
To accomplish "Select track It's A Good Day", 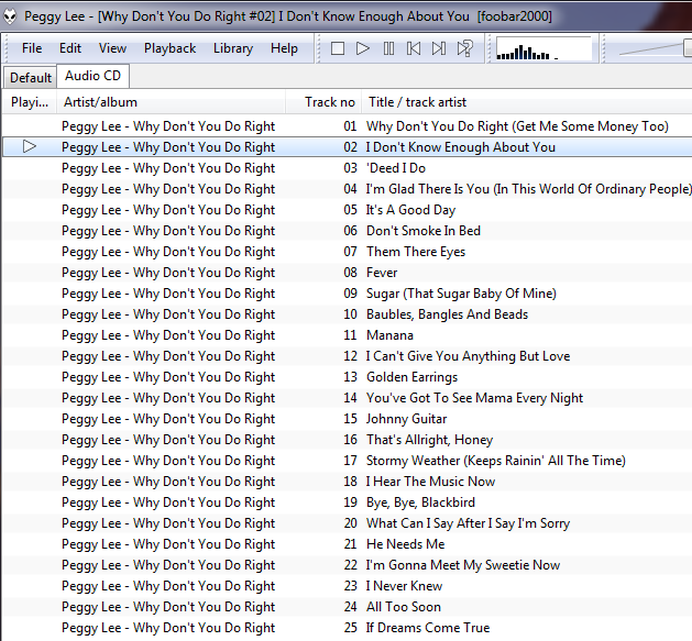I will (347, 210).
